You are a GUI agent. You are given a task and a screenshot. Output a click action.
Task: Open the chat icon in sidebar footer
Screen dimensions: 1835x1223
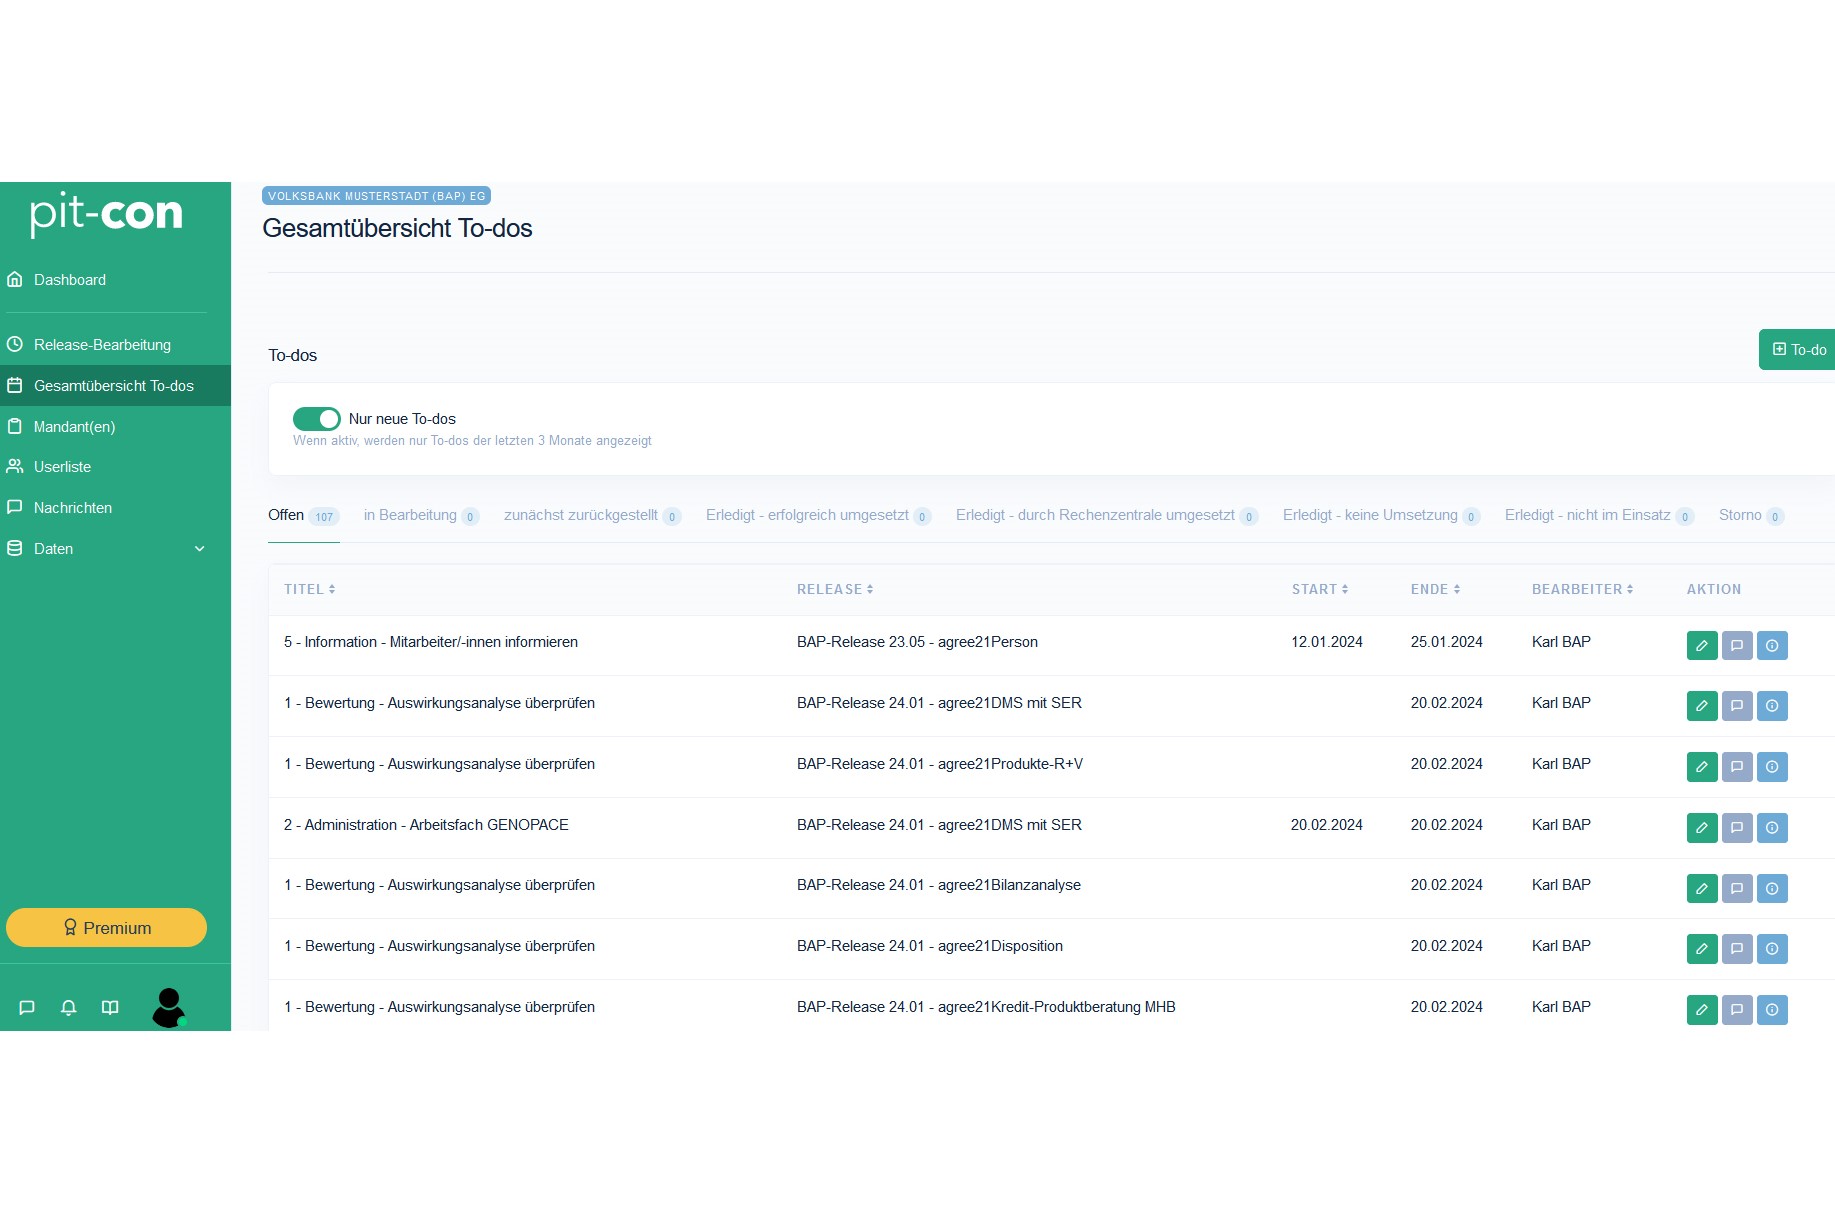coord(27,1008)
